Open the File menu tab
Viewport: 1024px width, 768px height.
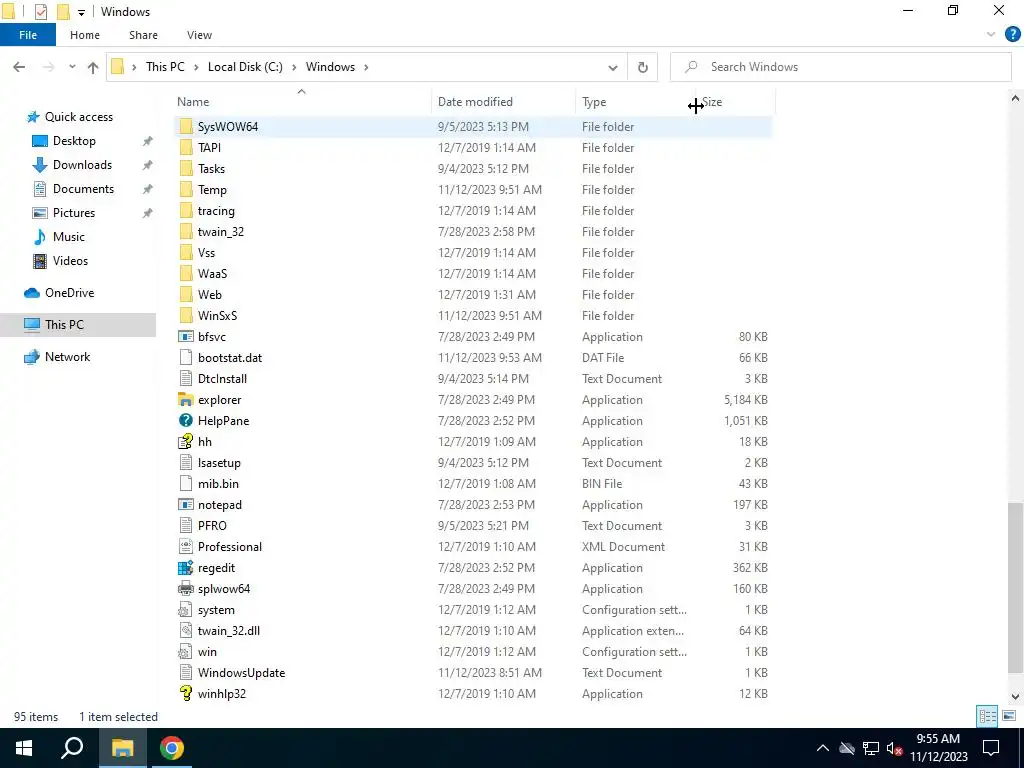click(x=28, y=35)
